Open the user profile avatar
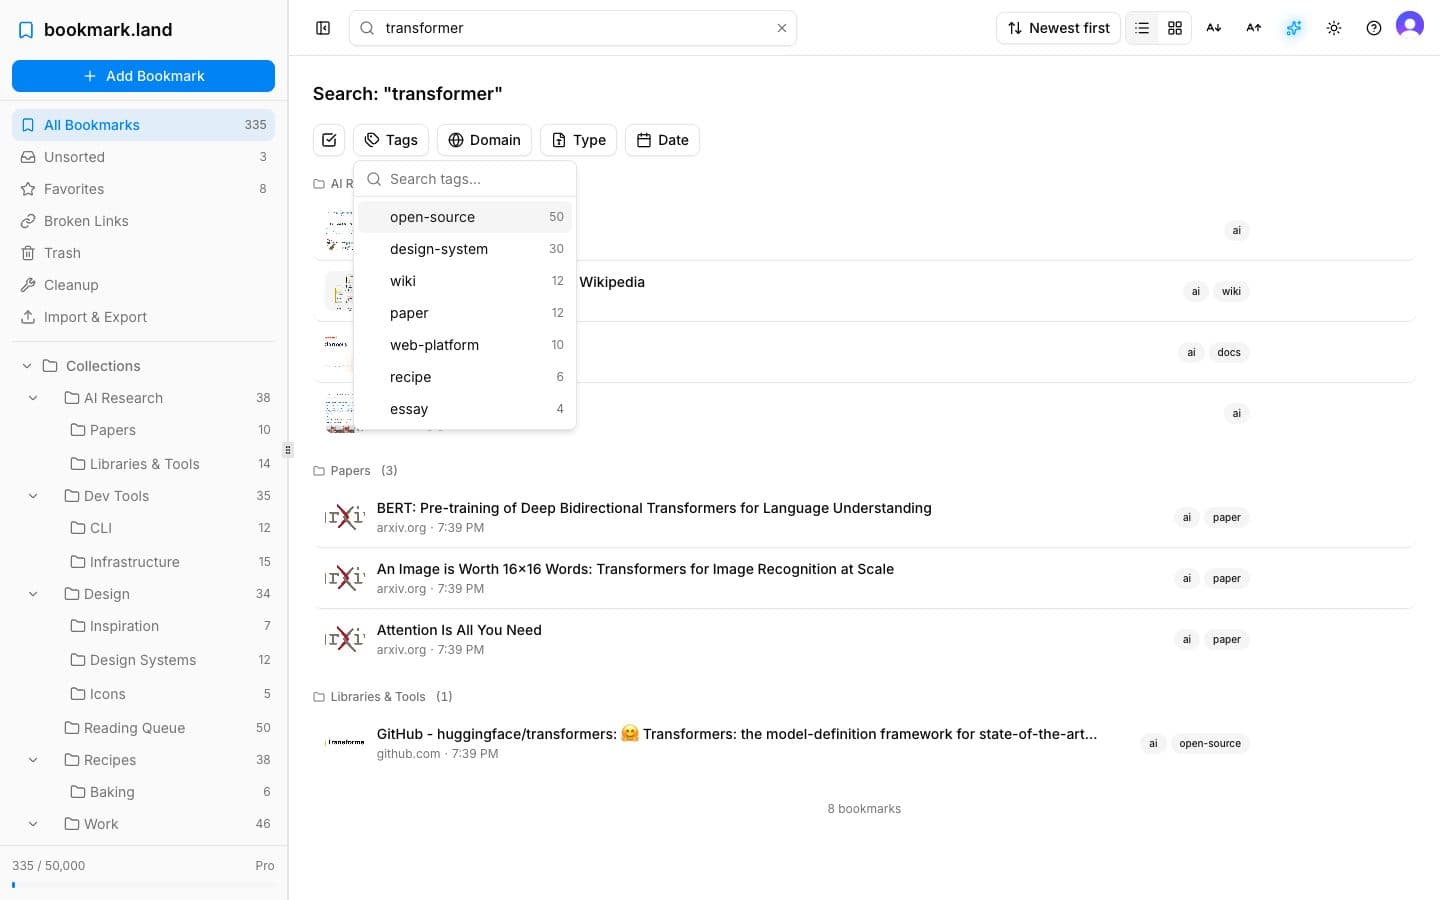The width and height of the screenshot is (1440, 900). pos(1410,25)
